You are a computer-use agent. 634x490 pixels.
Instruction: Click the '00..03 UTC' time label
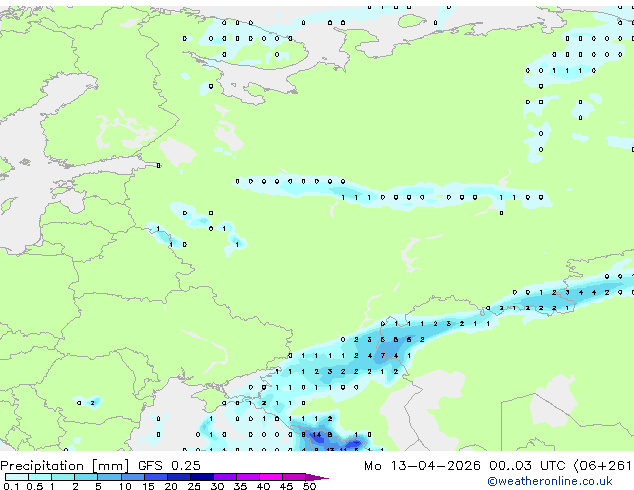(526, 466)
